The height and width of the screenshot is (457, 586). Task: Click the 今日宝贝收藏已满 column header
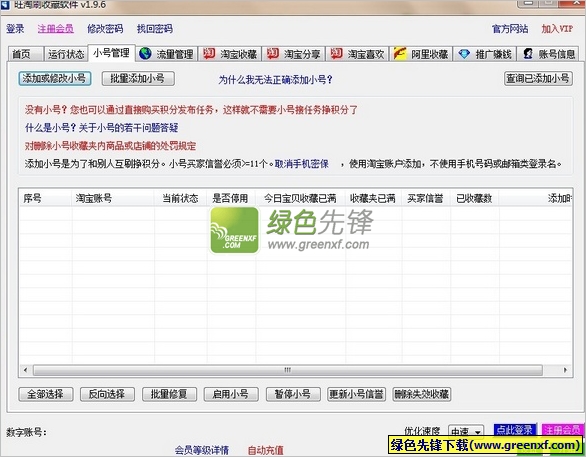click(x=300, y=198)
